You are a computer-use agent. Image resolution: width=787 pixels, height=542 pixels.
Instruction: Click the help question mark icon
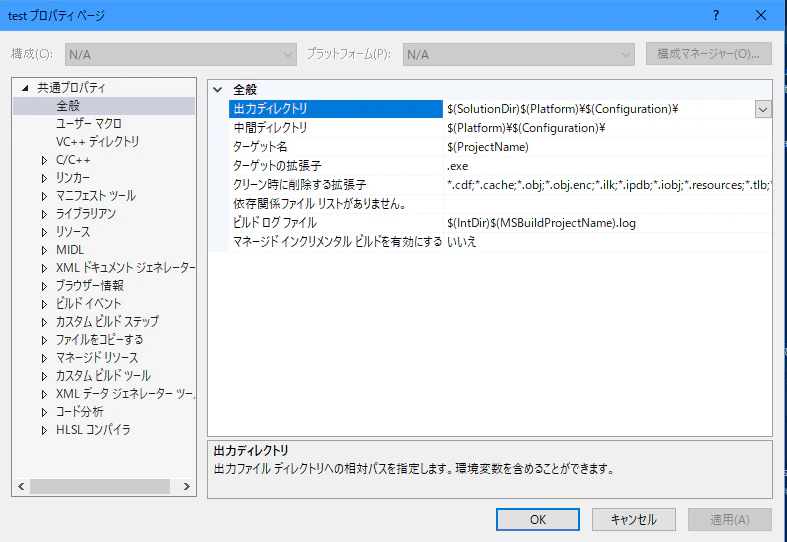(x=716, y=15)
